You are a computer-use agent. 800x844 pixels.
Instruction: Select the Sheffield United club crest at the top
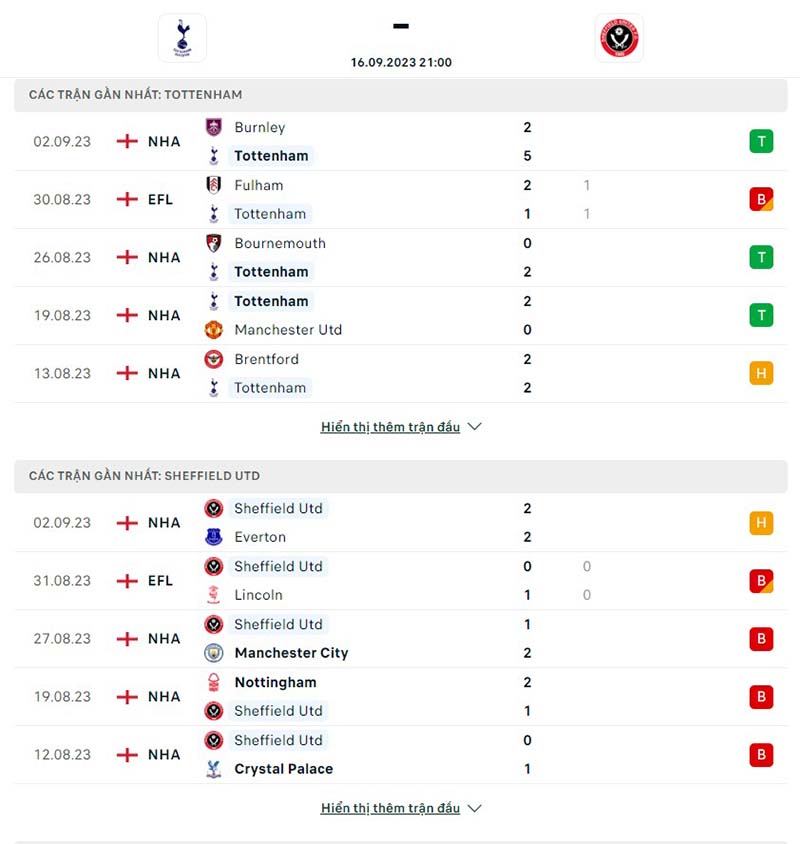(x=619, y=38)
